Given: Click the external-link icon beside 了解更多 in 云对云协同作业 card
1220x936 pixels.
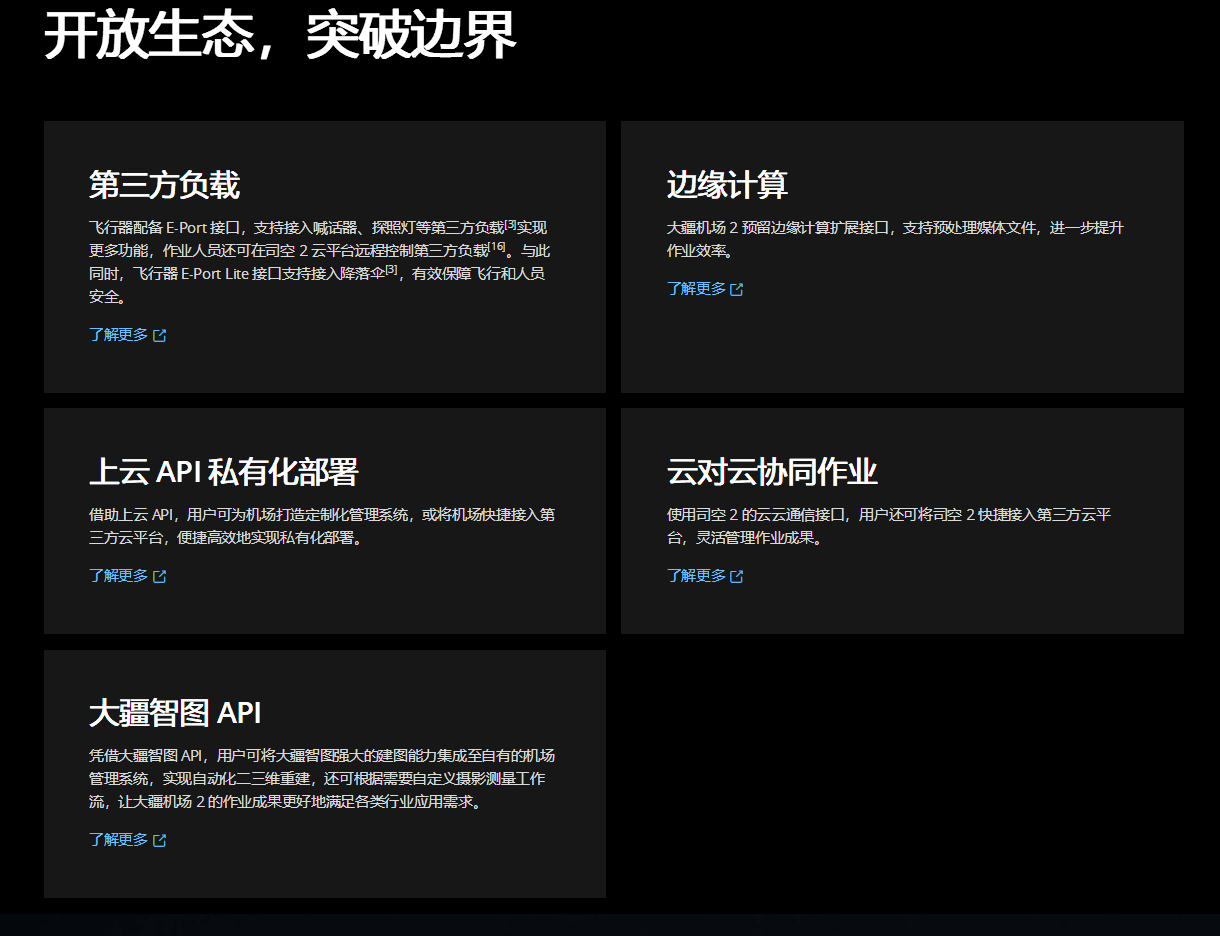Looking at the screenshot, I should pyautogui.click(x=738, y=576).
